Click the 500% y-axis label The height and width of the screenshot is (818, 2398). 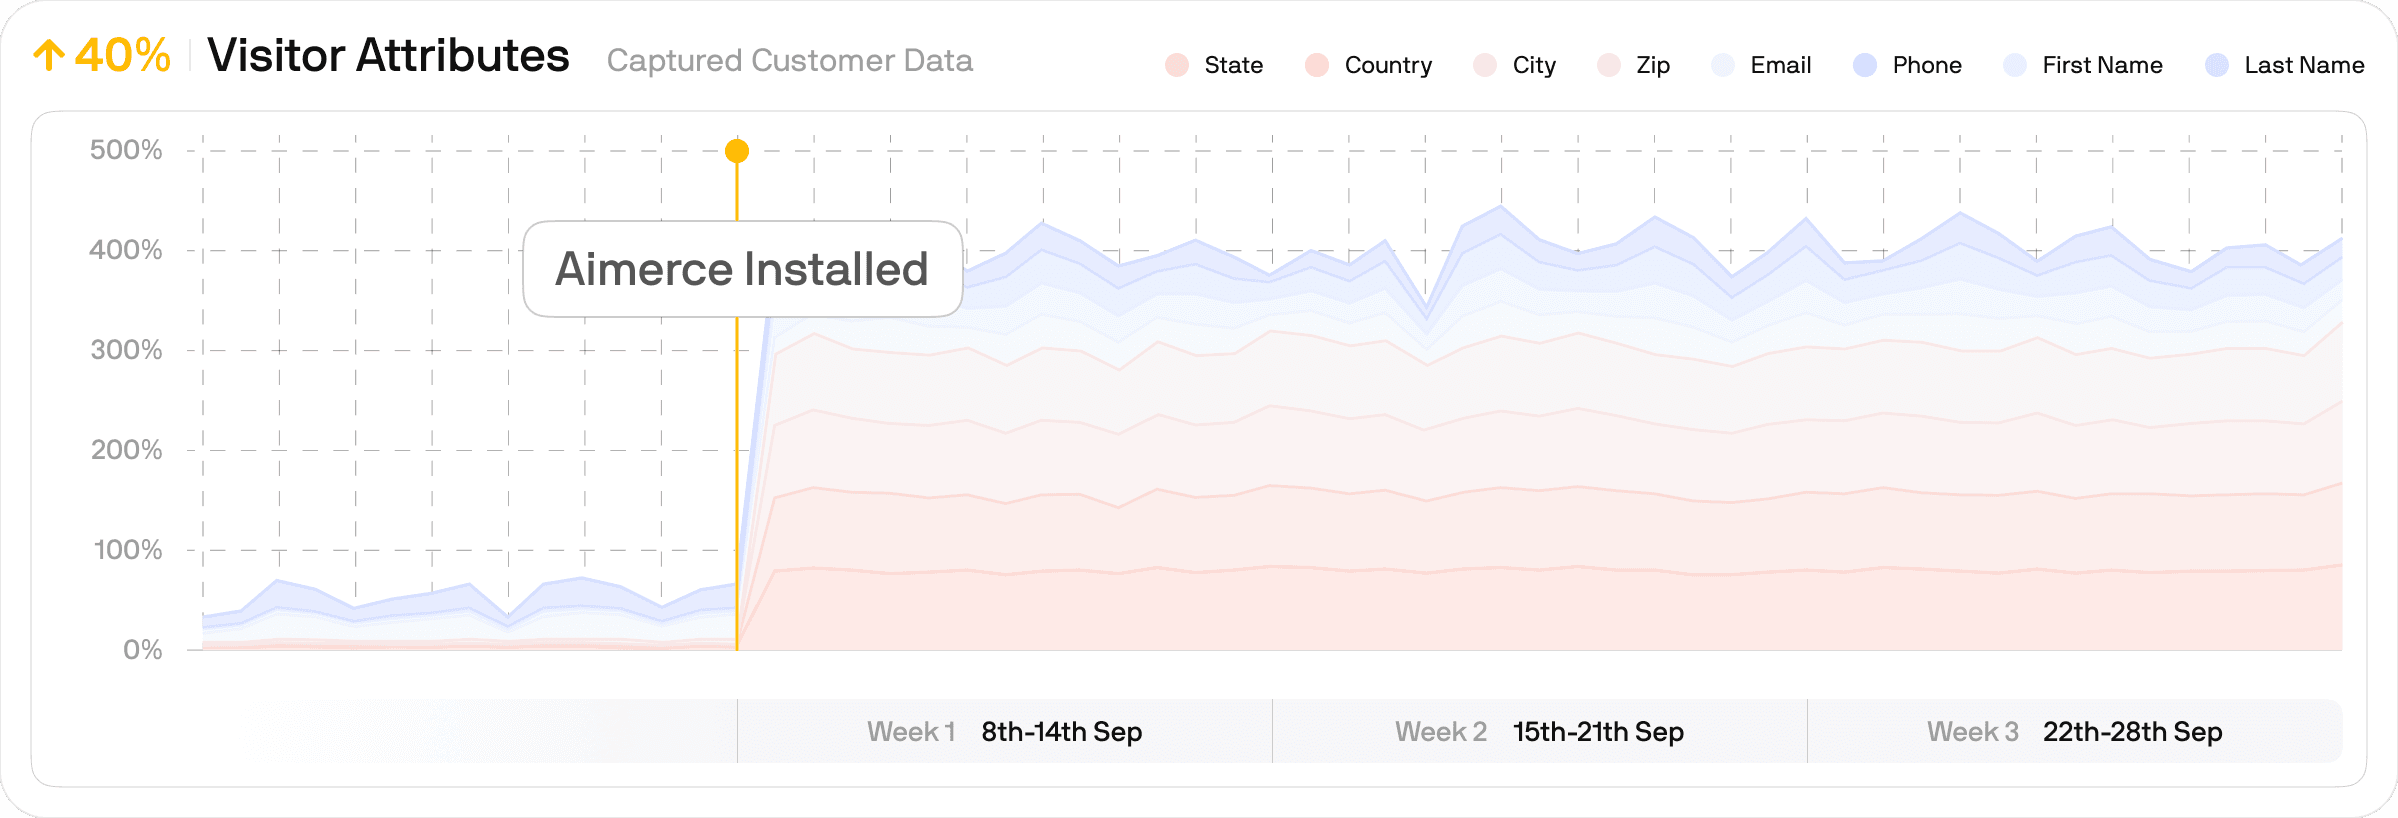[x=126, y=150]
